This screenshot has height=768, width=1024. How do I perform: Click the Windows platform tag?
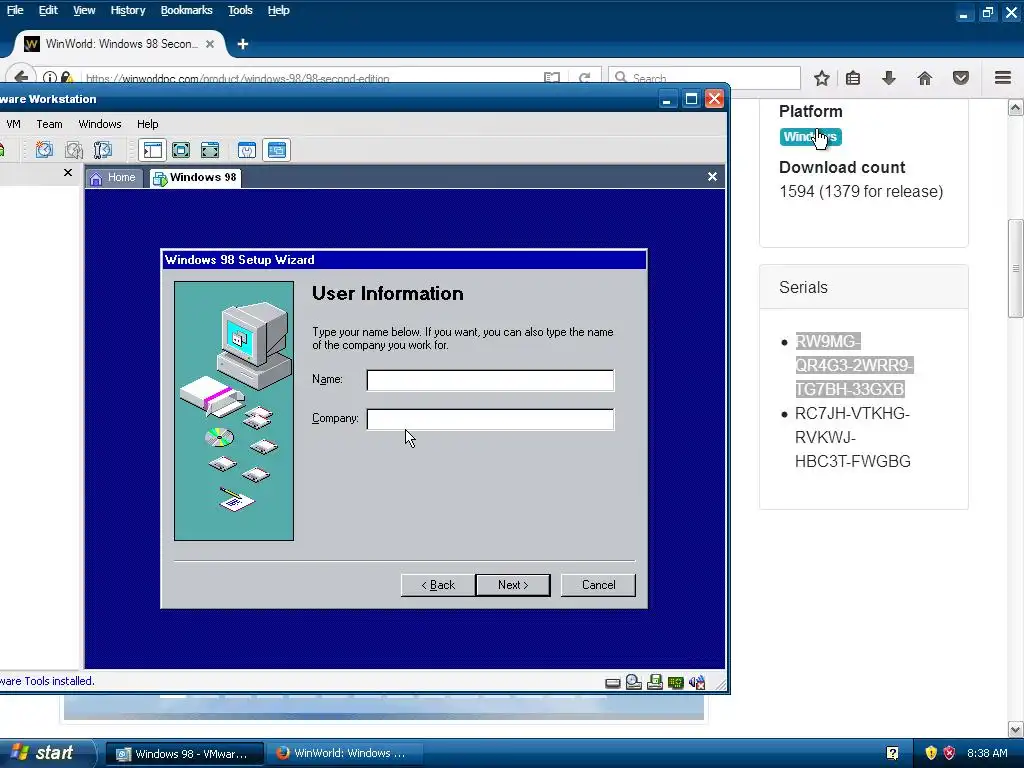(810, 137)
